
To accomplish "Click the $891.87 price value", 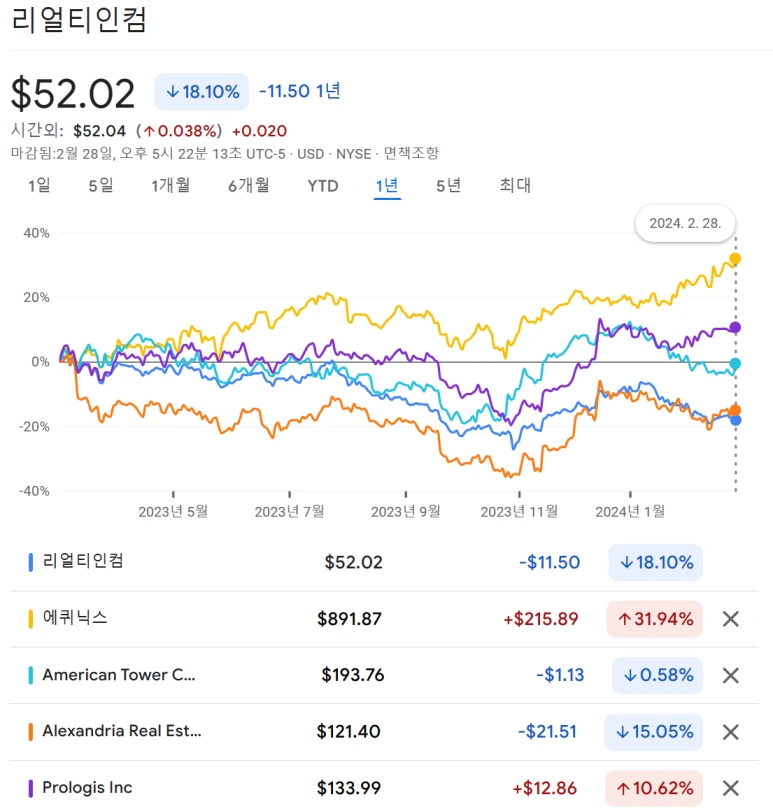I will [x=349, y=619].
